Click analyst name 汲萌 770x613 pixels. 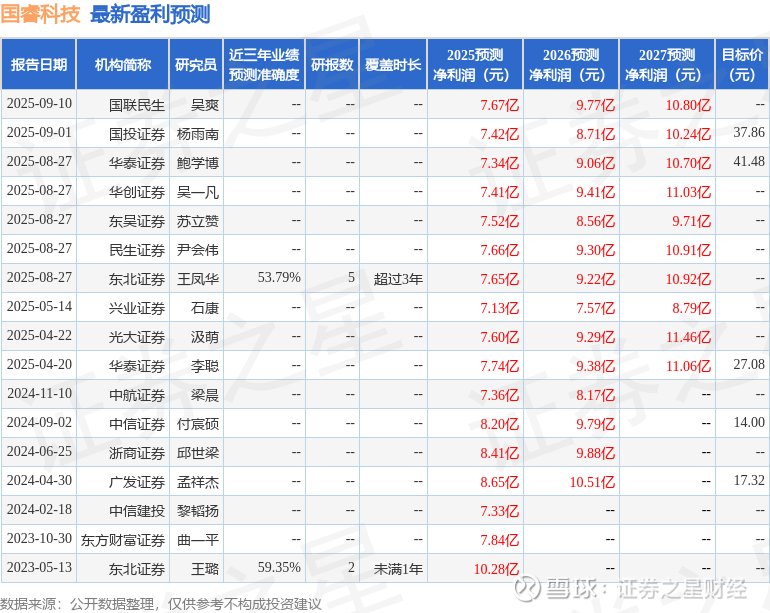[205, 336]
